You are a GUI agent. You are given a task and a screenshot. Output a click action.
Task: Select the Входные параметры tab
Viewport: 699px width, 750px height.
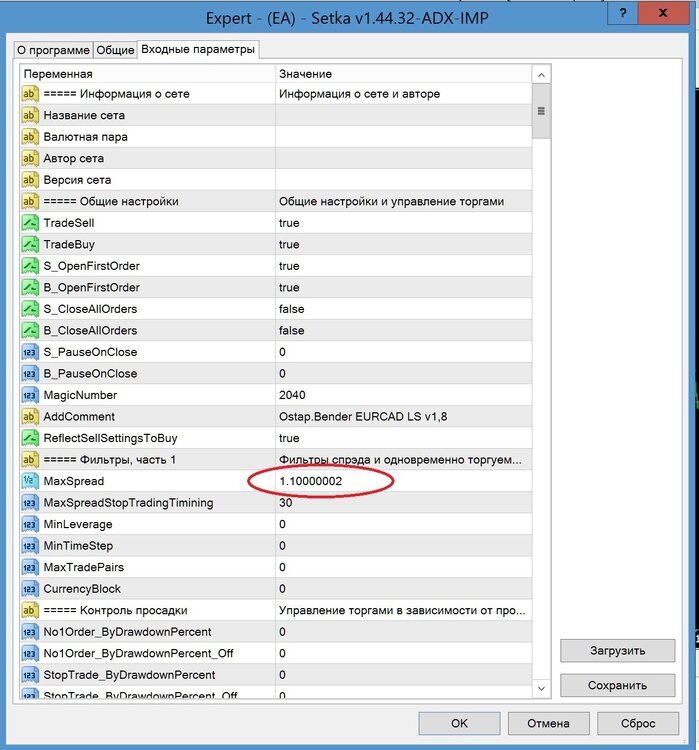coord(198,49)
